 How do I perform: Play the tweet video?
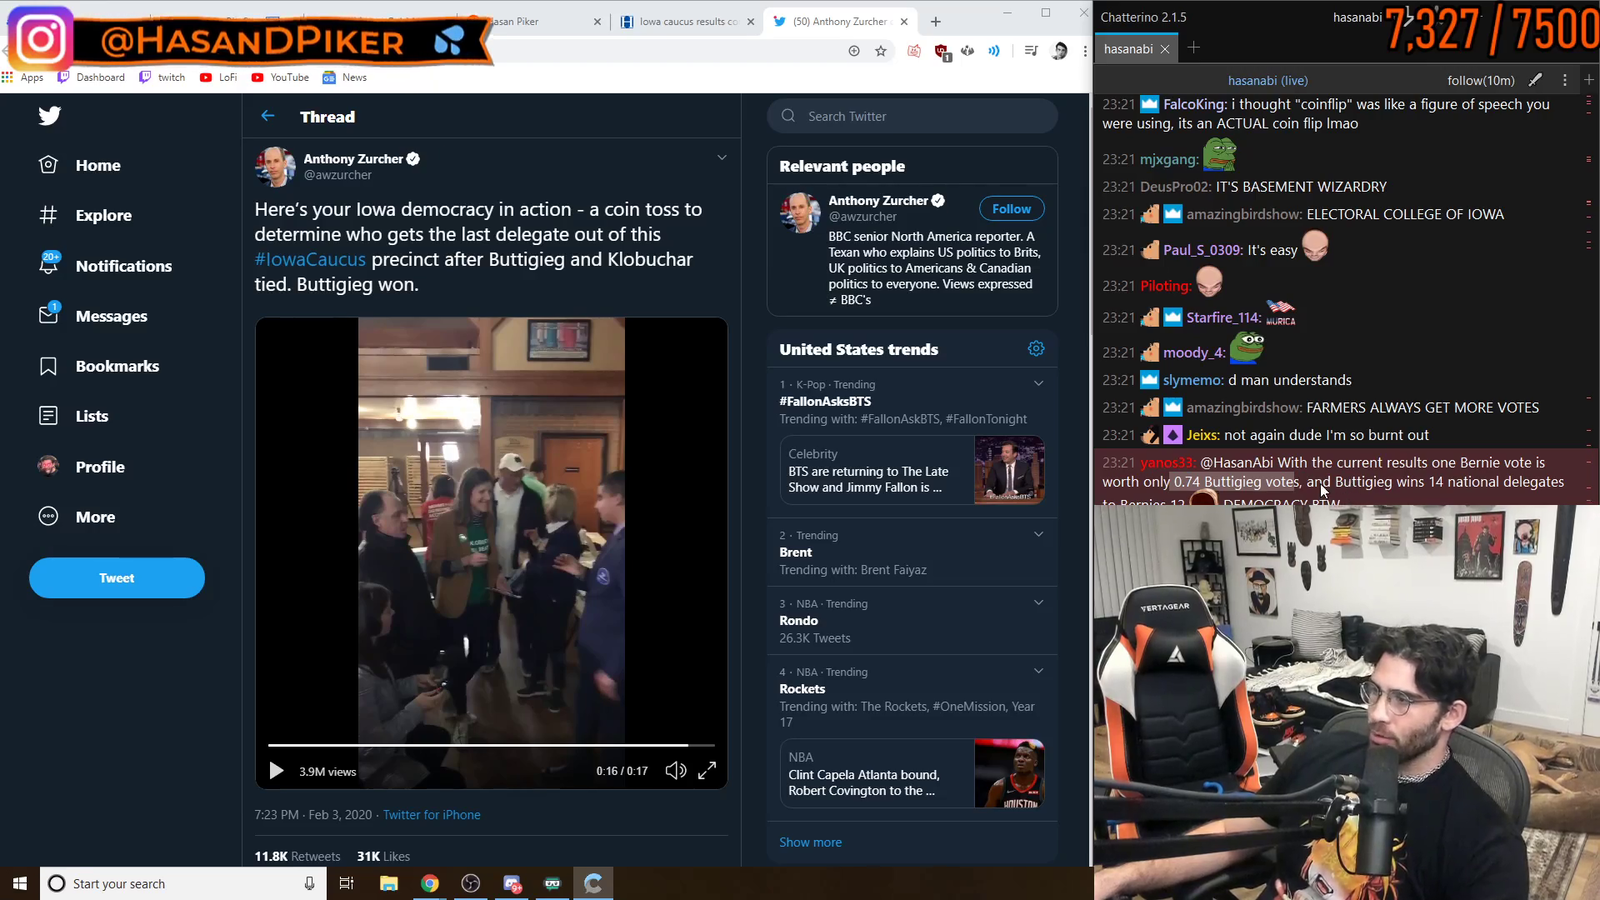click(277, 771)
